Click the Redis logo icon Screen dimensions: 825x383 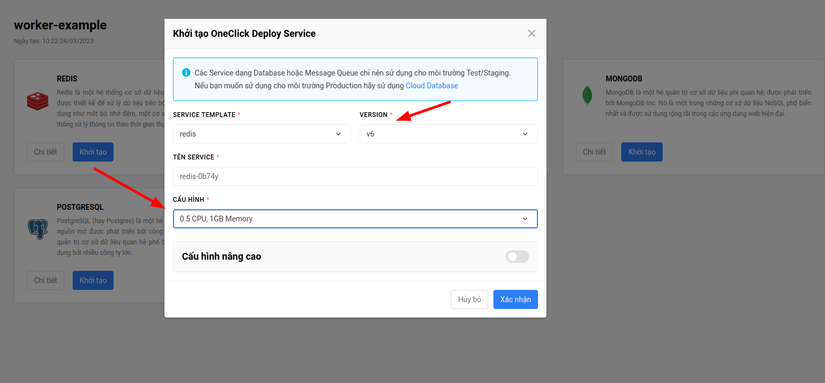37,101
